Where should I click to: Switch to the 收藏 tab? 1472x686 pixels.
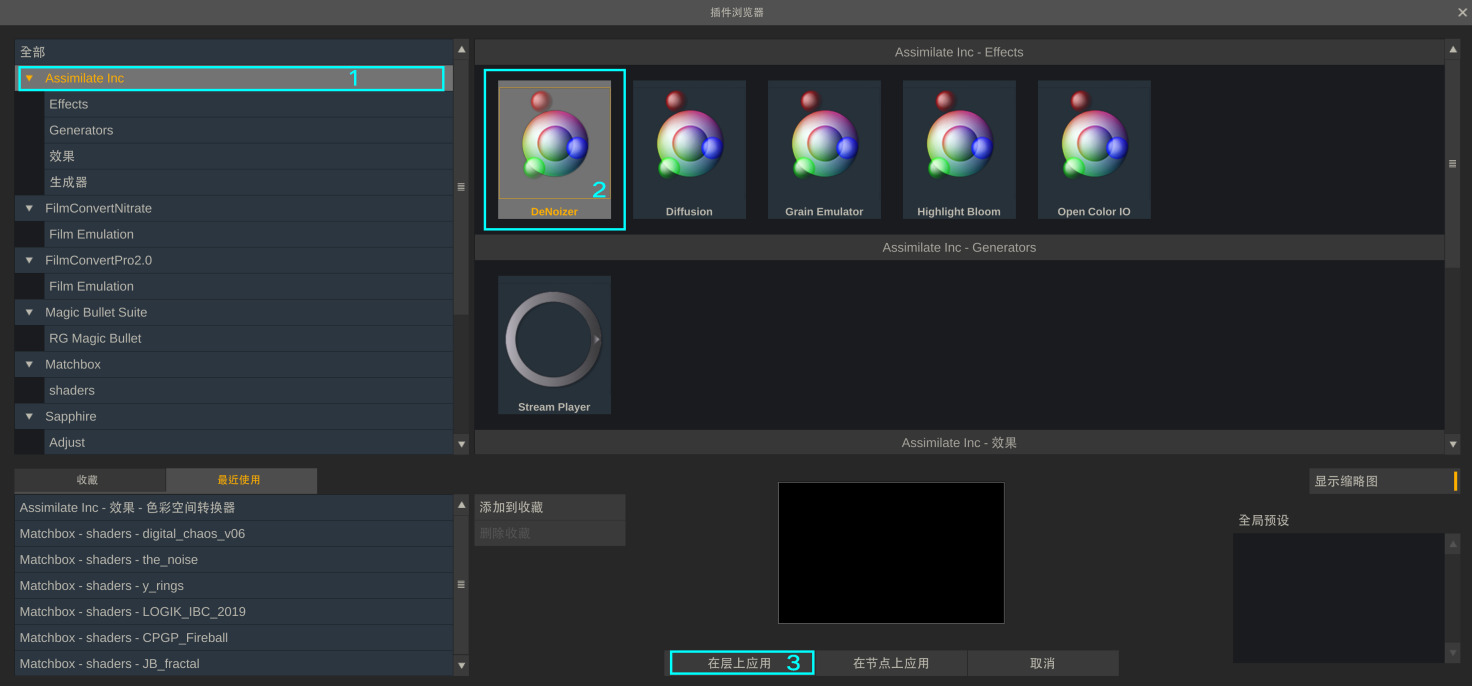click(x=90, y=480)
